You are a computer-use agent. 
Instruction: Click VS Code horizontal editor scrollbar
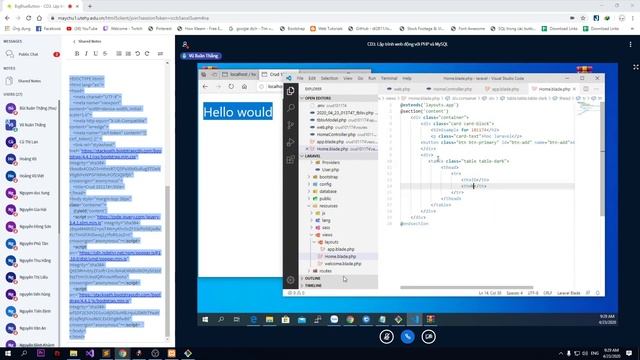[467, 287]
